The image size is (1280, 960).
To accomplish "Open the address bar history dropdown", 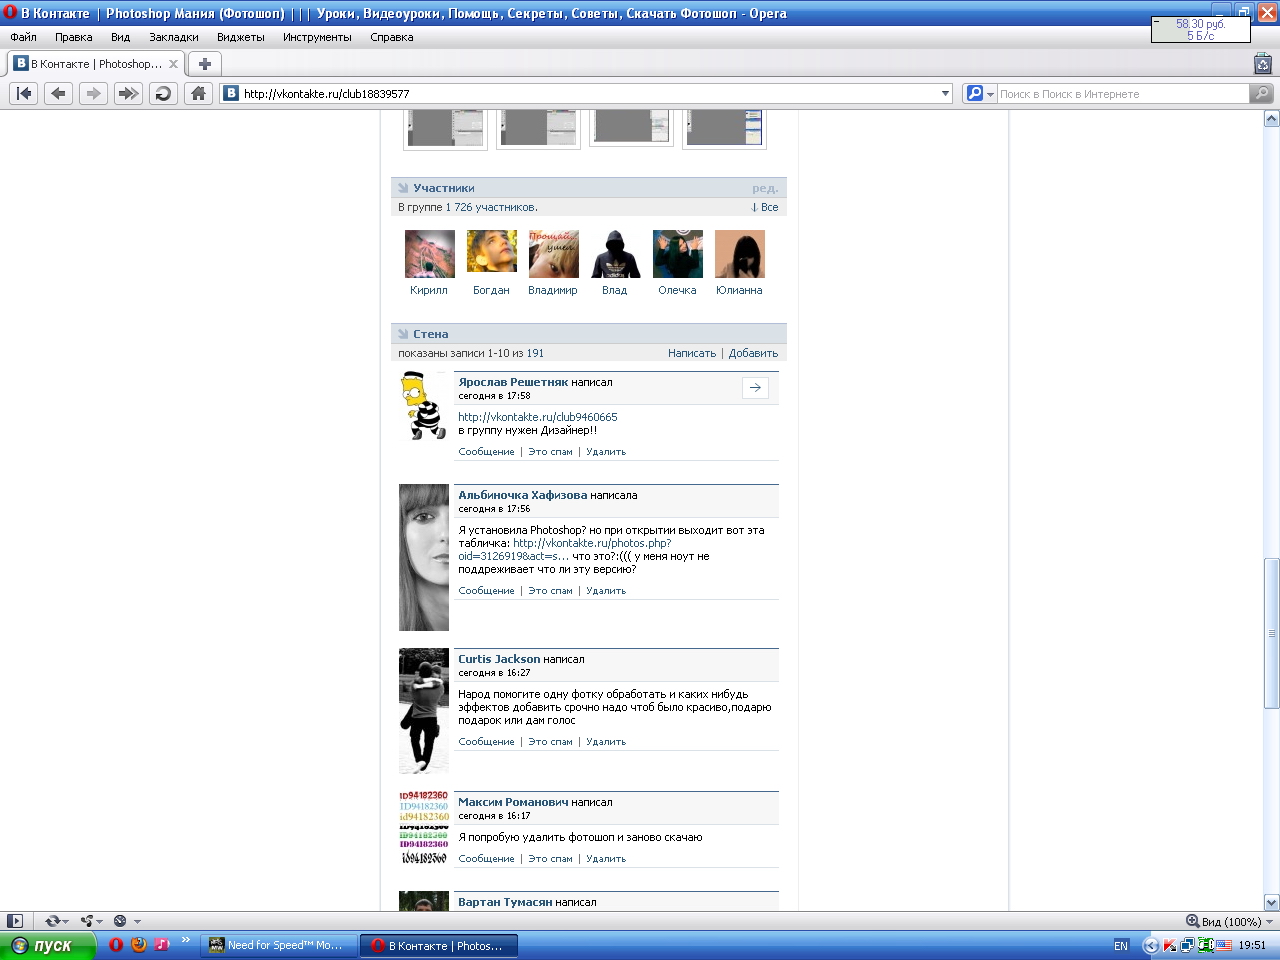I will click(x=945, y=94).
